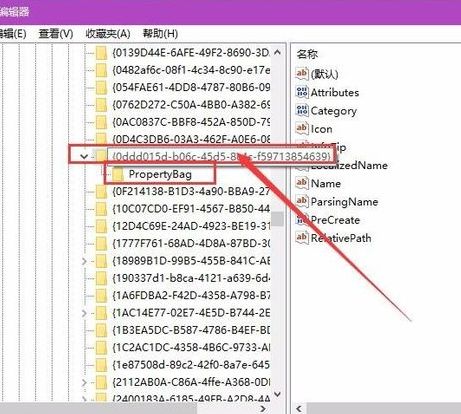
Task: Select key {190337d1-b8ca-4121-a639
Action: (191, 278)
